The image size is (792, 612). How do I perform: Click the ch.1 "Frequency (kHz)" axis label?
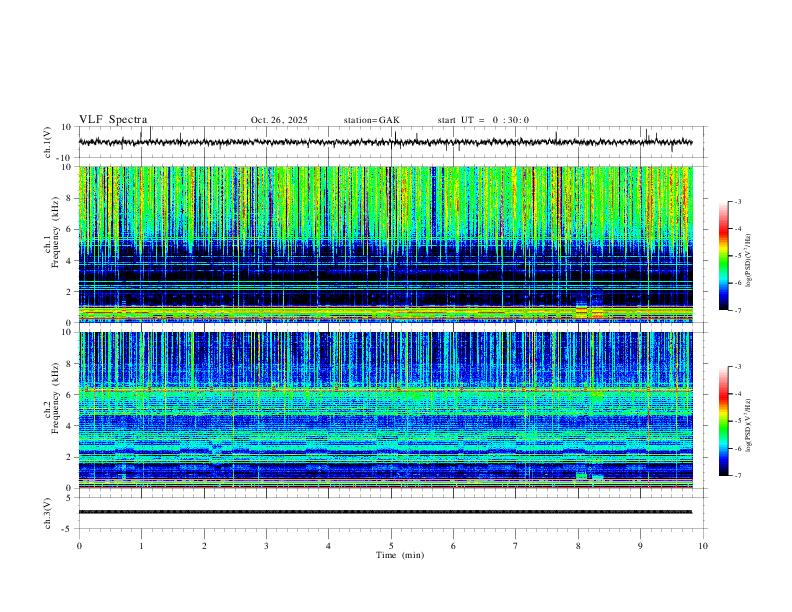click(x=55, y=232)
